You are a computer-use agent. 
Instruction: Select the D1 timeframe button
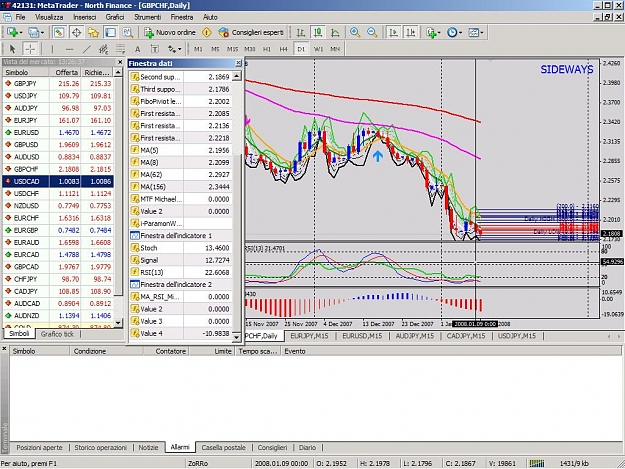click(x=301, y=49)
